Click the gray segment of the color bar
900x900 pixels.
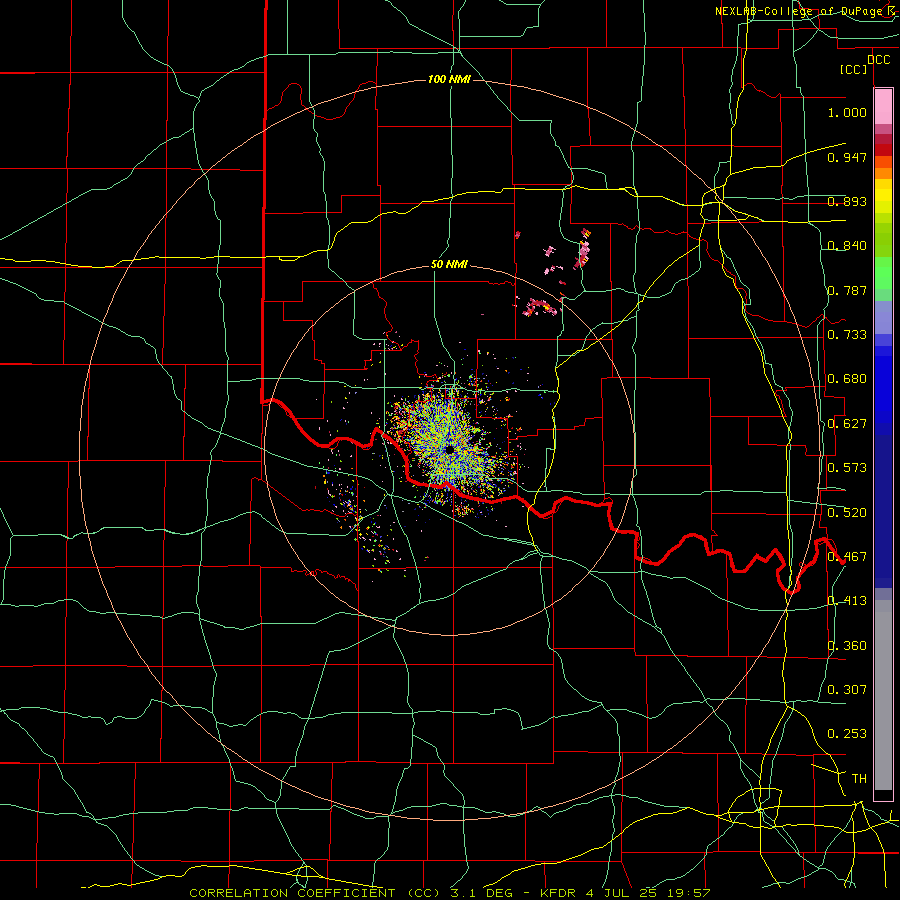[x=883, y=695]
